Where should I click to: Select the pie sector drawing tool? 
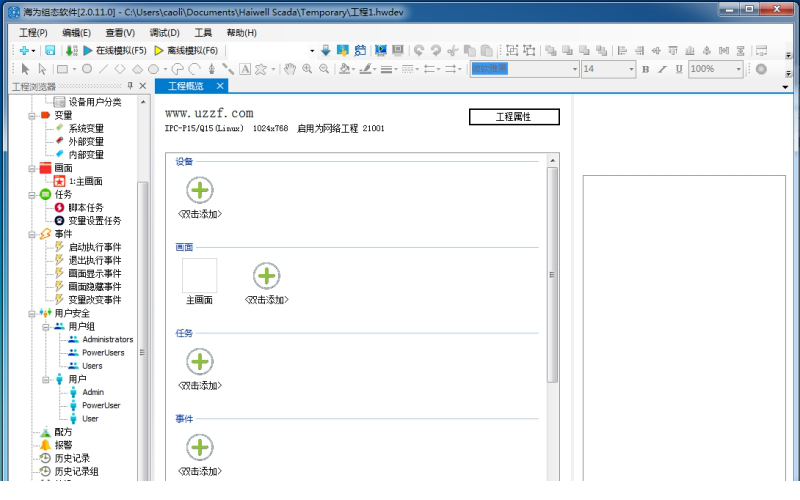point(178,69)
